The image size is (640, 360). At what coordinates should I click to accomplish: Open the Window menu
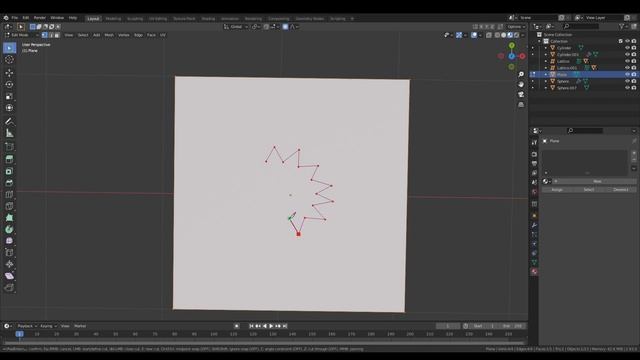[x=57, y=18]
